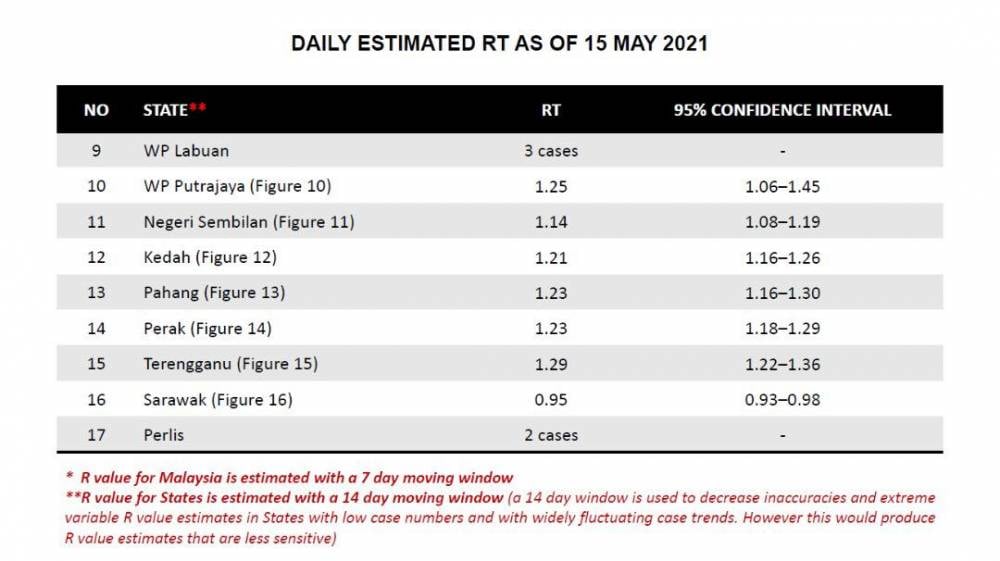Viewport: 1000px width, 561px height.
Task: Click Sarawak (Figure 16) entry
Action: pos(217,400)
